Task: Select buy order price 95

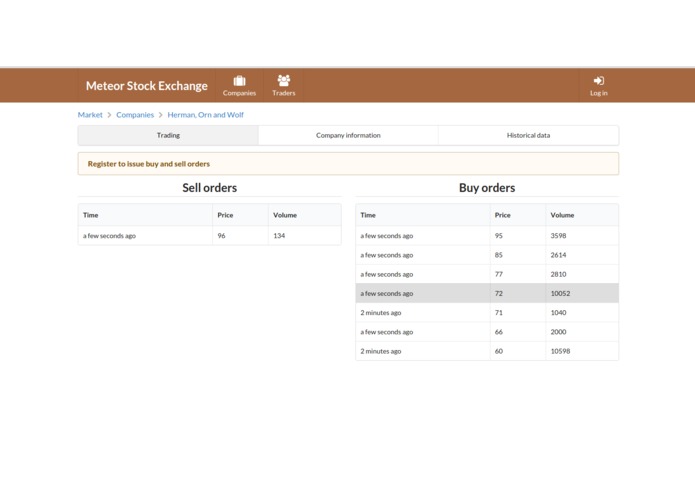Action: (518, 236)
